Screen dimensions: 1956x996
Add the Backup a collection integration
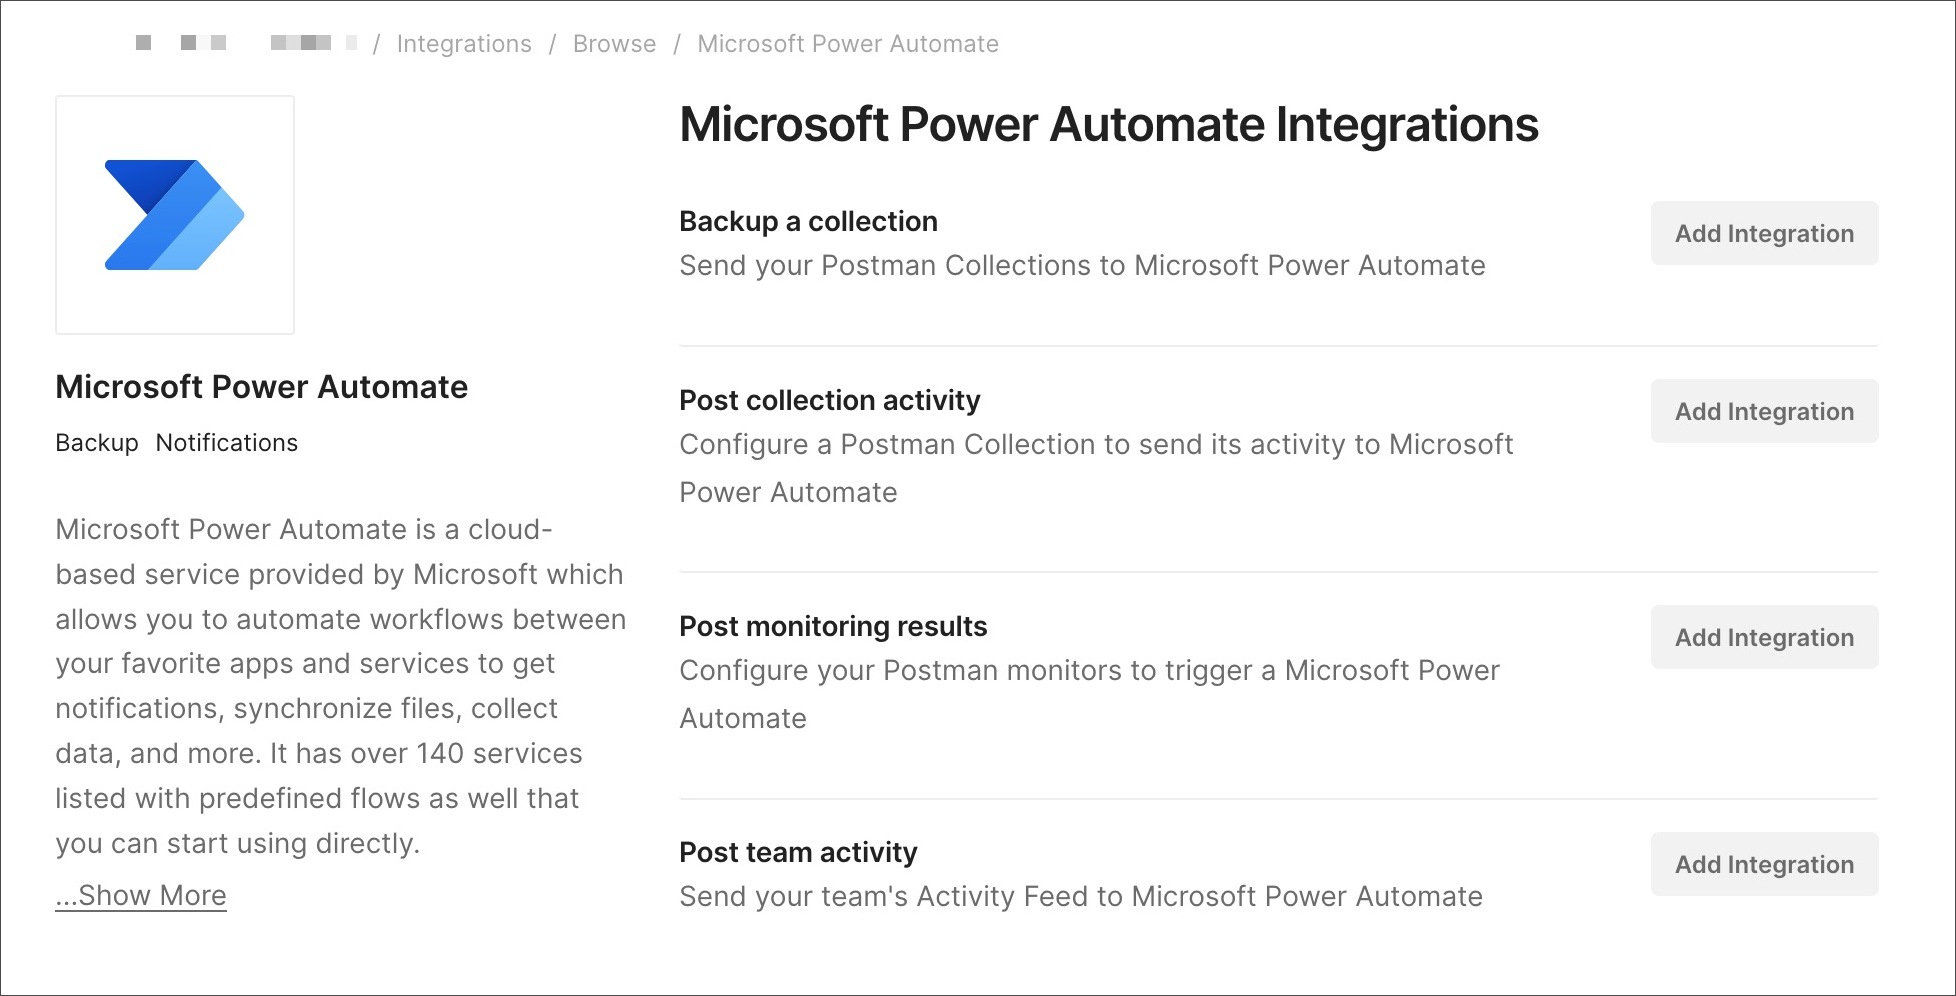(1763, 233)
